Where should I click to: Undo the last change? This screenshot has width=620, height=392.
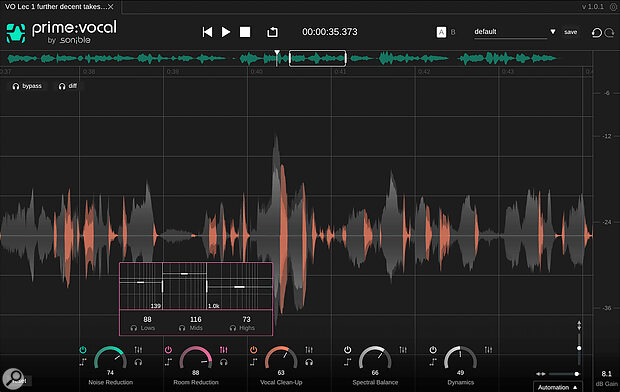point(597,32)
